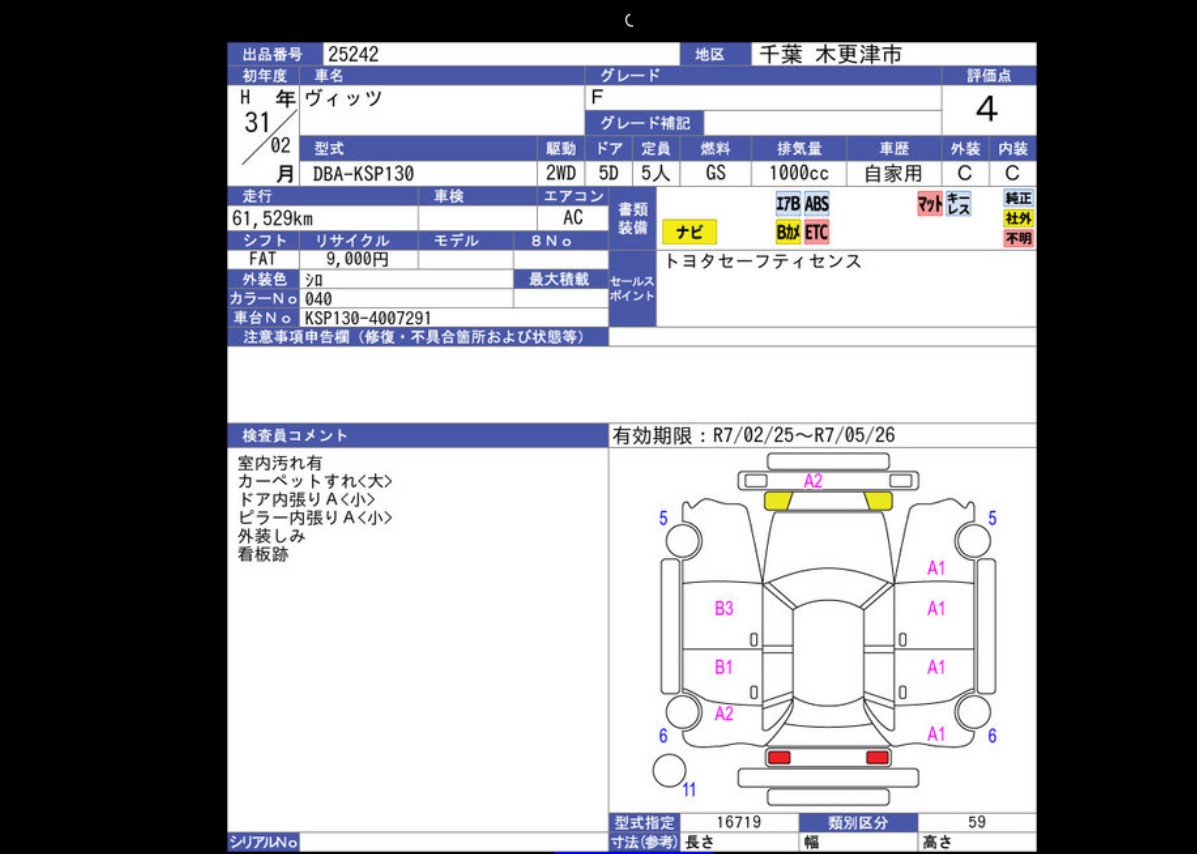This screenshot has height=854, width=1197.
Task: Click the exterior color シロ
Action: point(314,280)
